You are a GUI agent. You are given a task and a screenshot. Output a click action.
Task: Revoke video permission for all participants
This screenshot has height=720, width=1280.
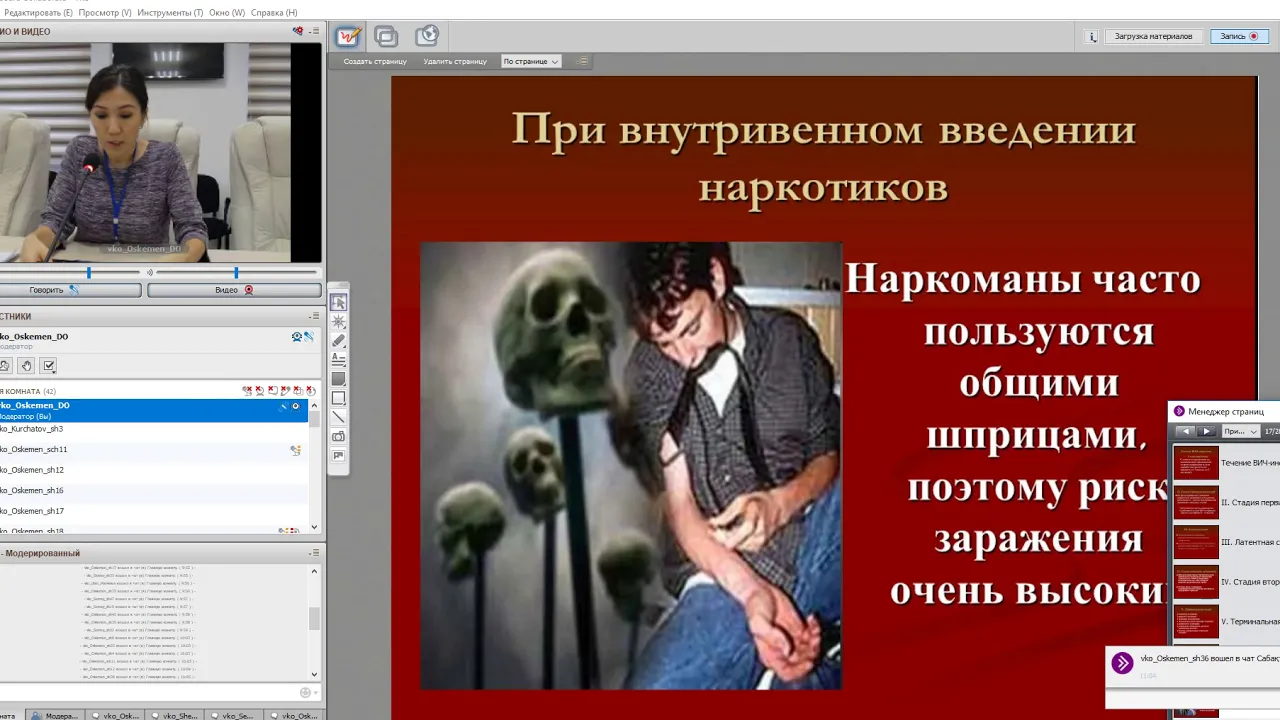coord(260,390)
